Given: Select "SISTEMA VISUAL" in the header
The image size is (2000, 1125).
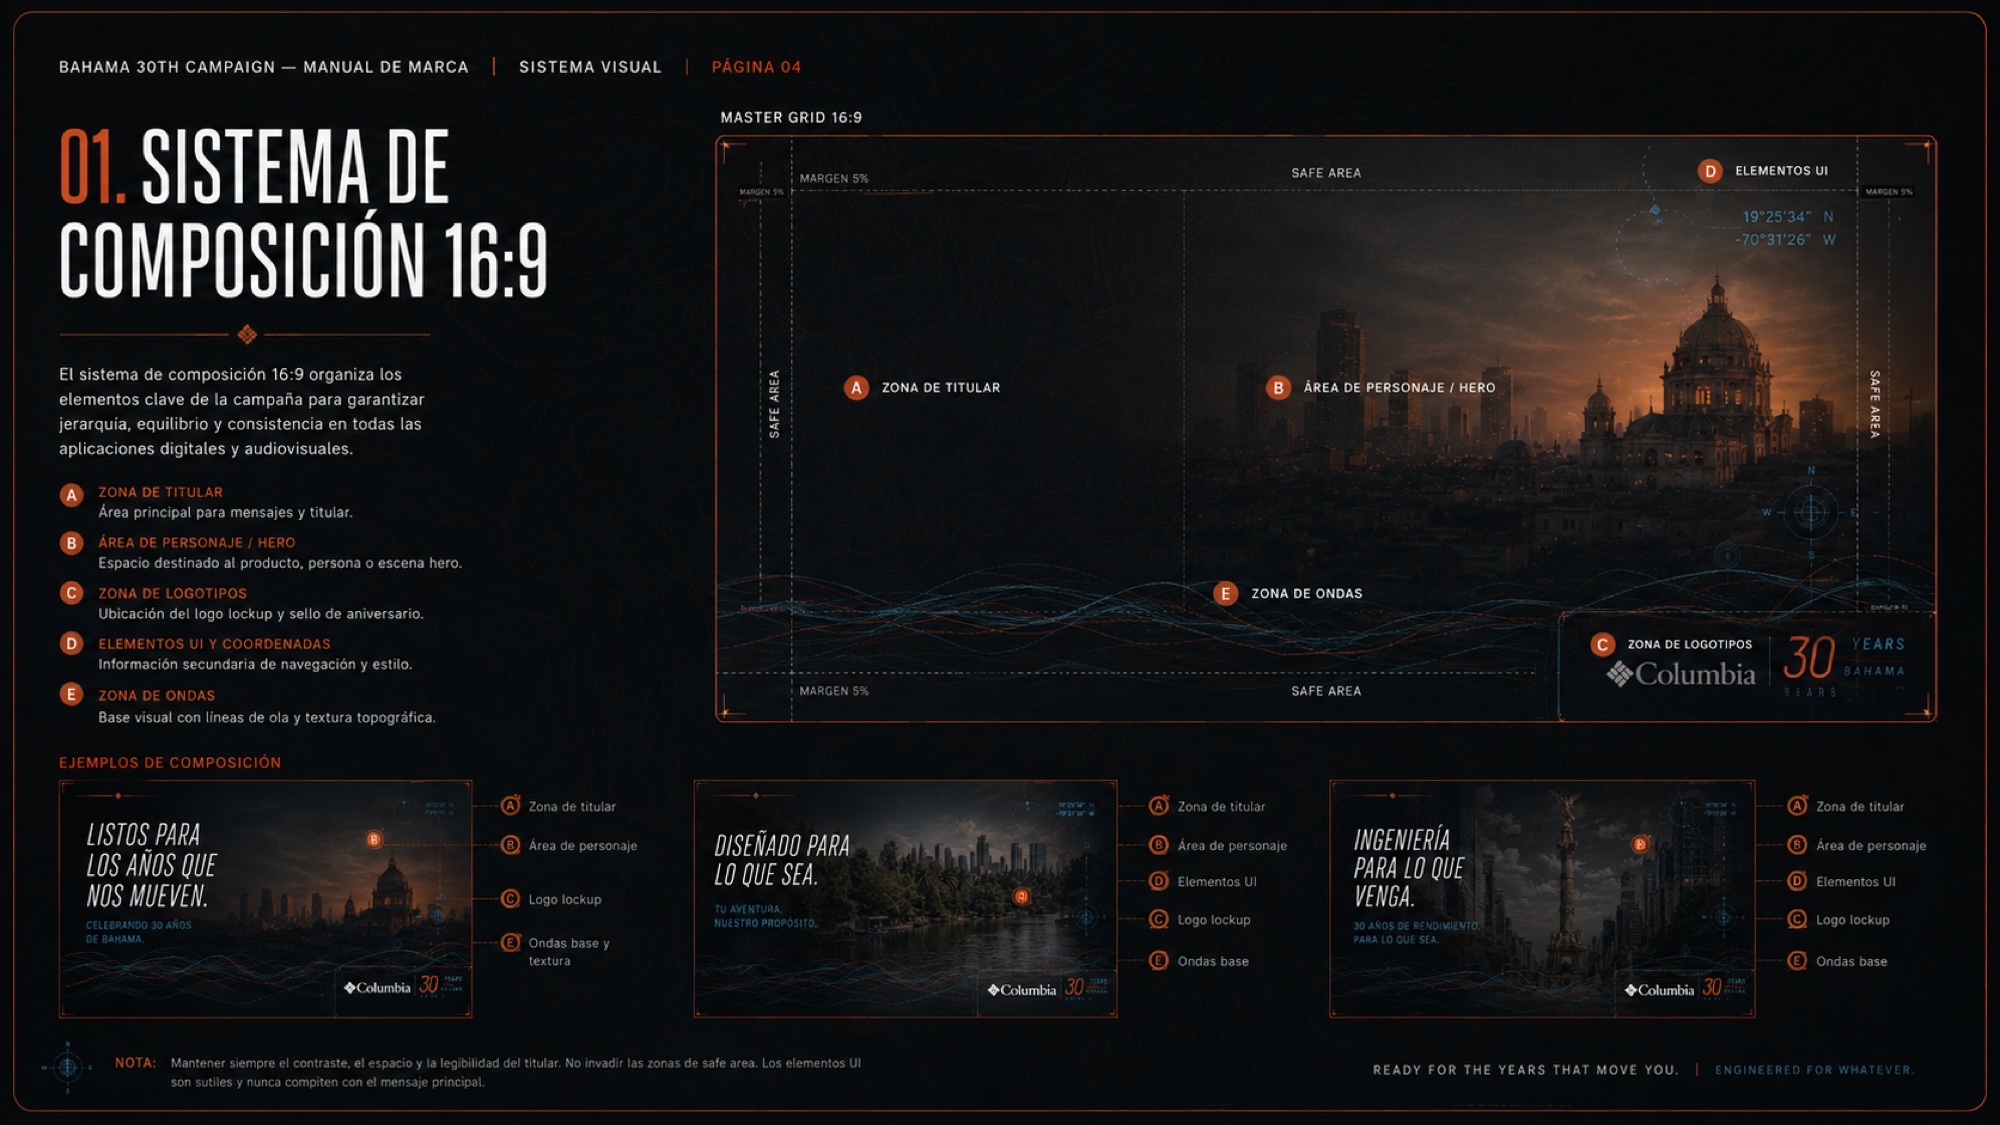Looking at the screenshot, I should pos(590,67).
